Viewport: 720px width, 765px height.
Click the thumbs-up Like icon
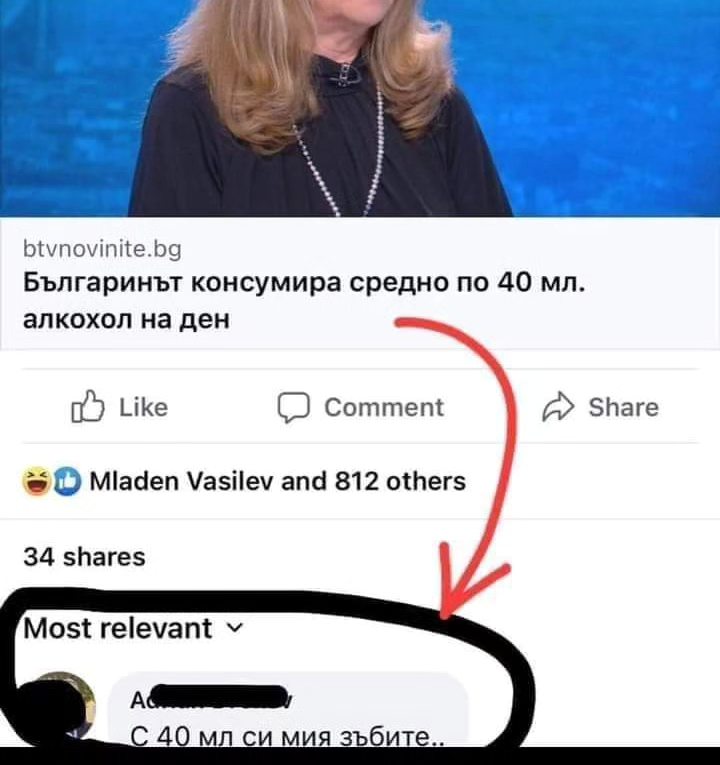[x=88, y=406]
